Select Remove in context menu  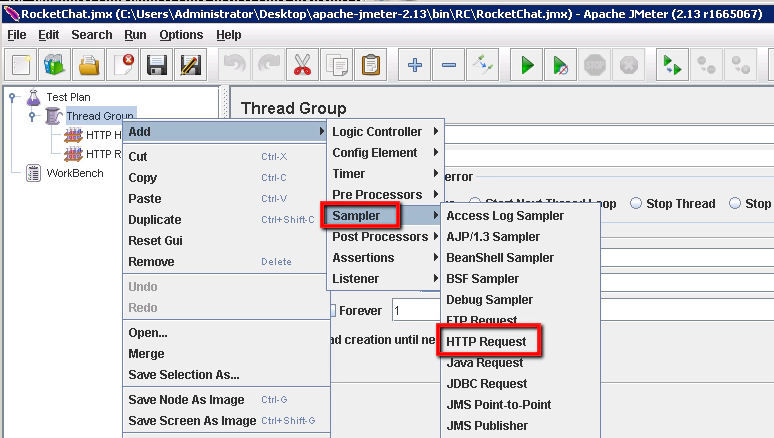(224, 262)
